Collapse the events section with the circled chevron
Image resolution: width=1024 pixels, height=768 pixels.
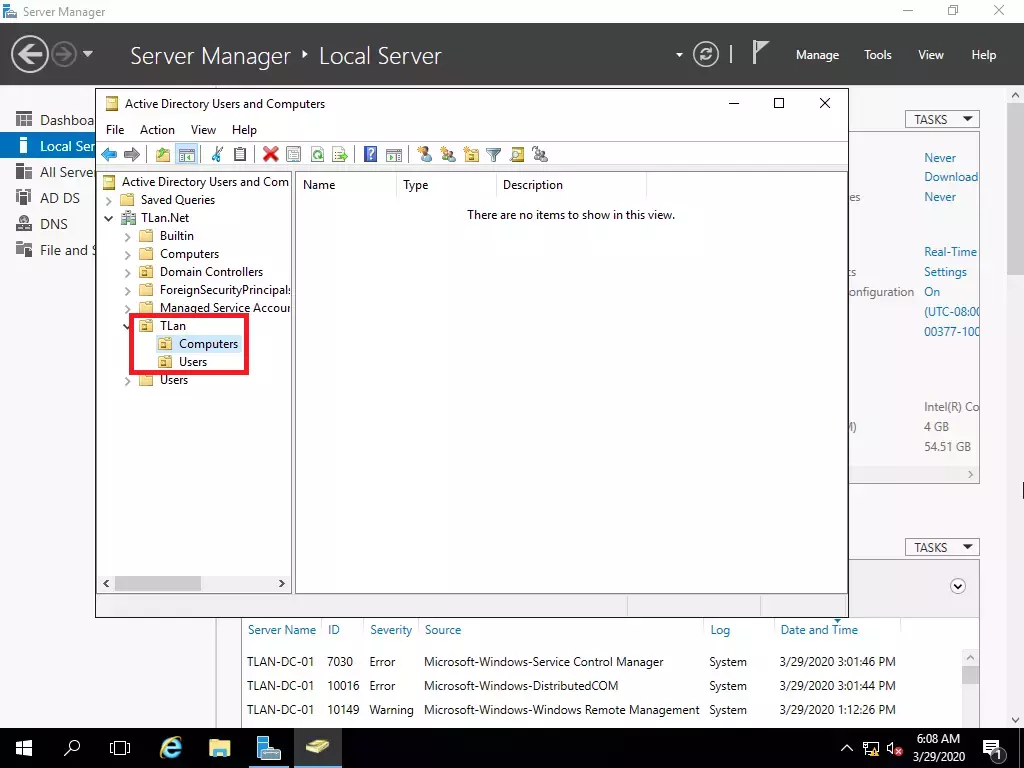click(957, 586)
